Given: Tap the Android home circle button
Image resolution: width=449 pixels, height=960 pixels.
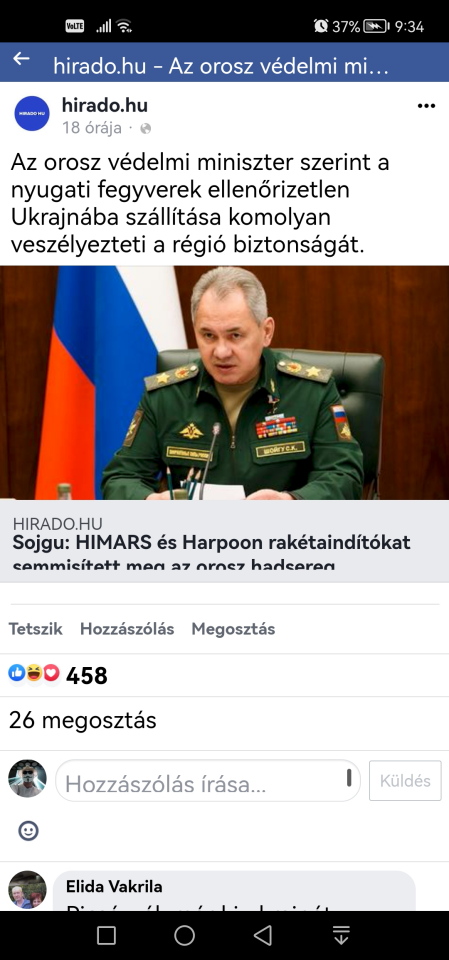Looking at the screenshot, I should [x=184, y=935].
